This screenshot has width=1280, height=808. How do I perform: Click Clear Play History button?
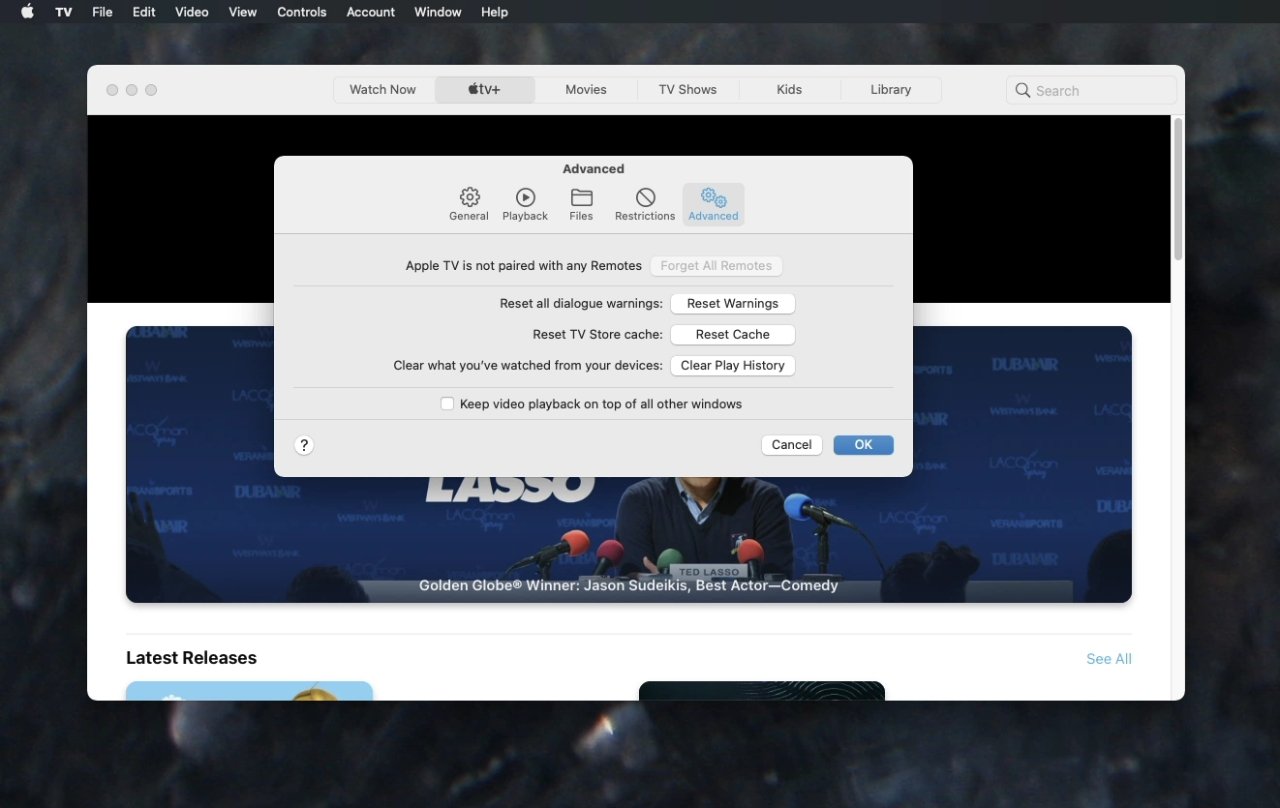point(732,365)
